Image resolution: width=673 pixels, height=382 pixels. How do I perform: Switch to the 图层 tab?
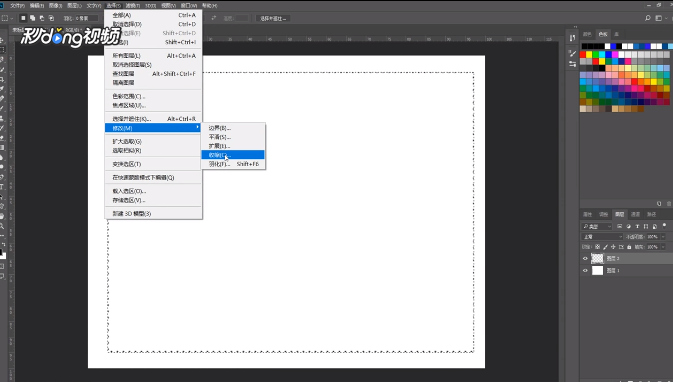click(x=619, y=214)
